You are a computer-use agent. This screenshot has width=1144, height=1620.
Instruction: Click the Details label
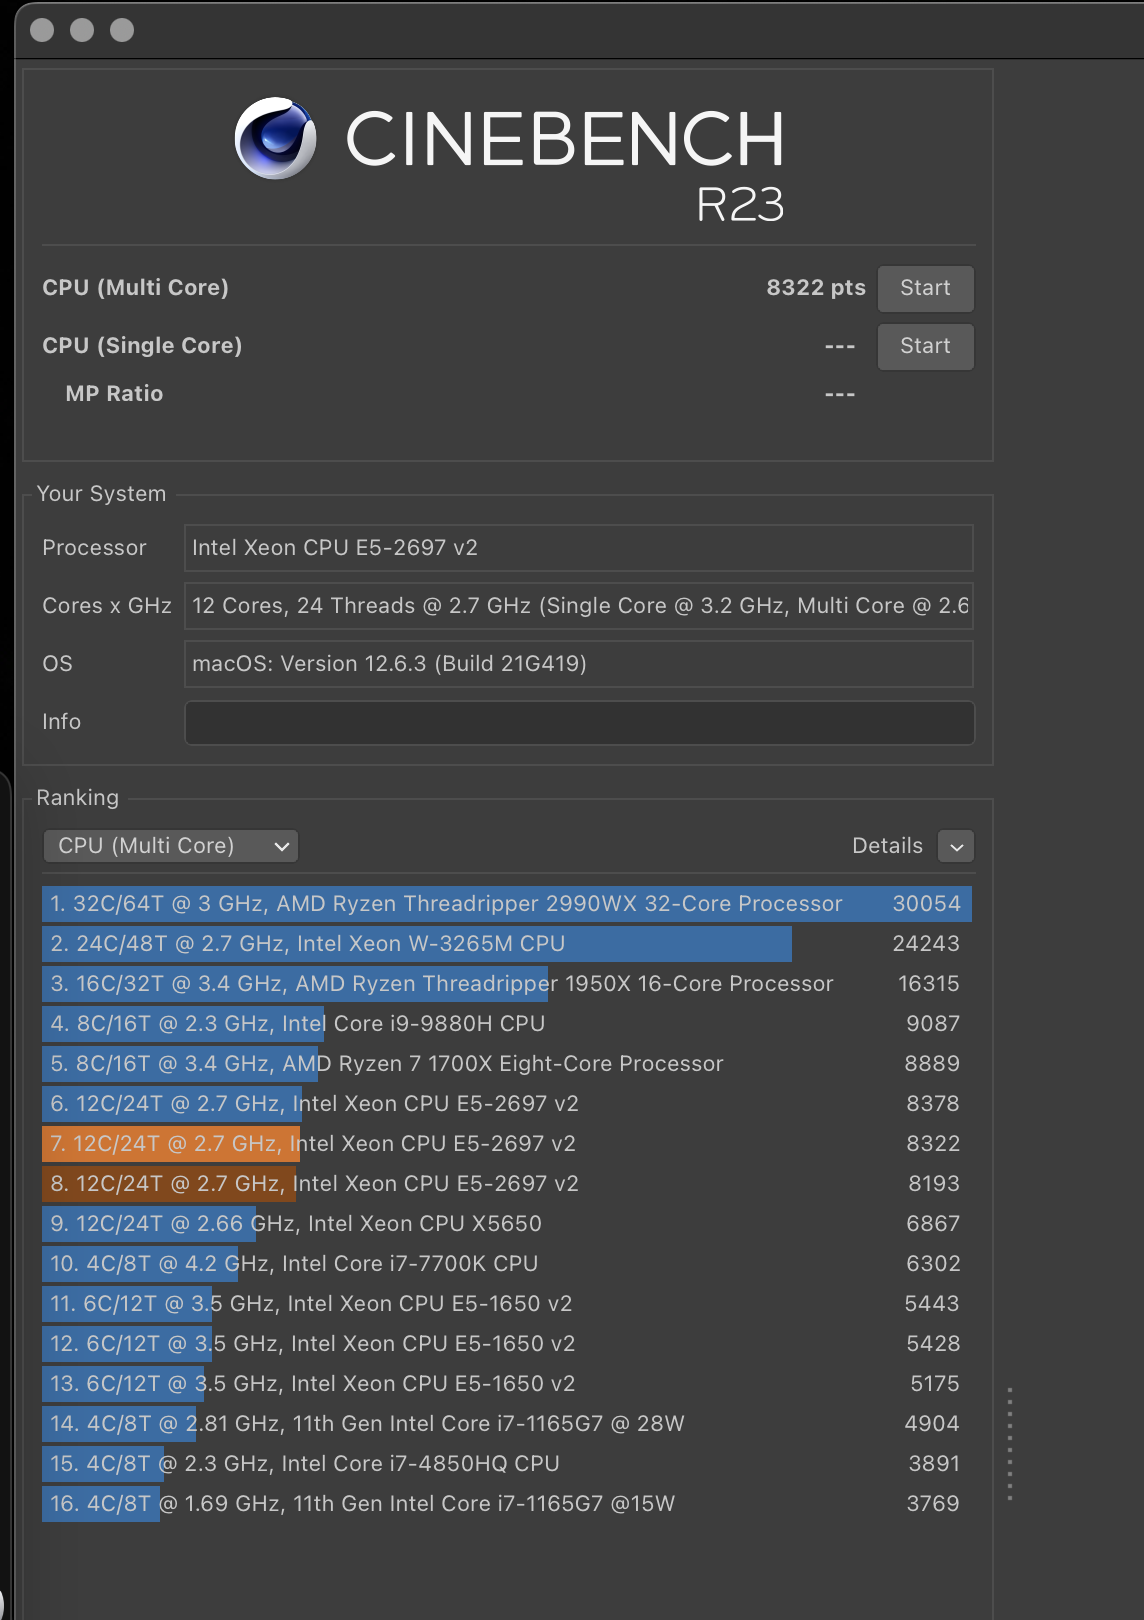pyautogui.click(x=887, y=846)
